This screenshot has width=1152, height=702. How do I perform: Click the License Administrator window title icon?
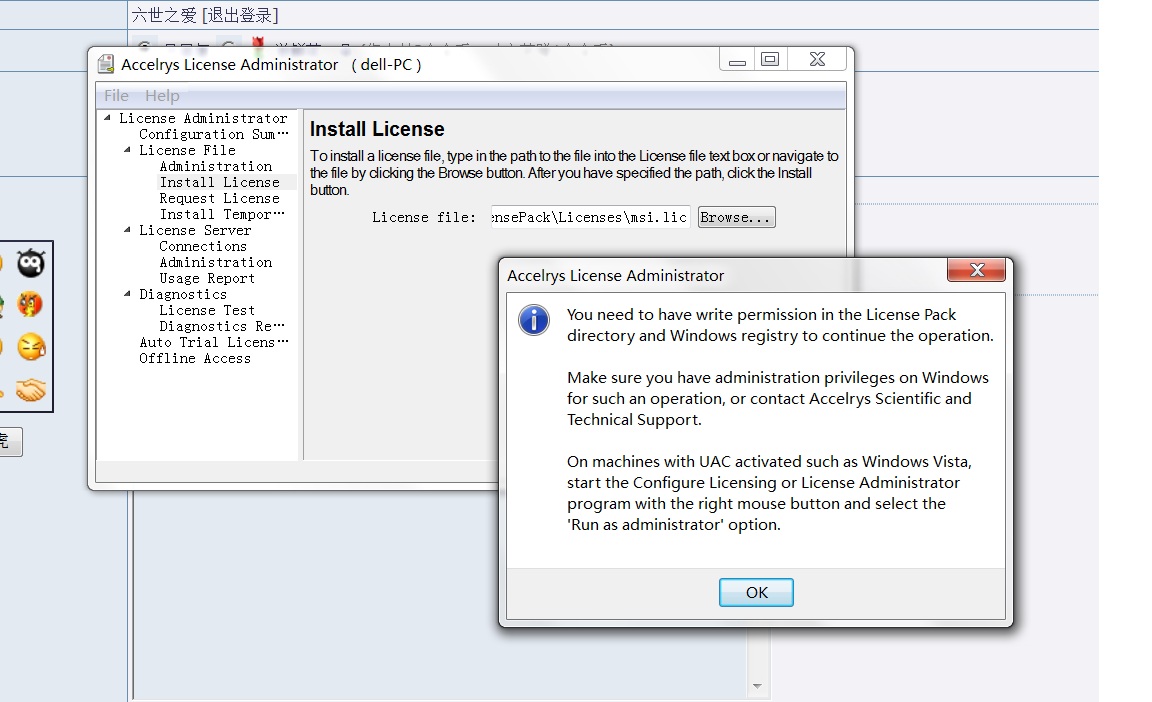pos(106,65)
